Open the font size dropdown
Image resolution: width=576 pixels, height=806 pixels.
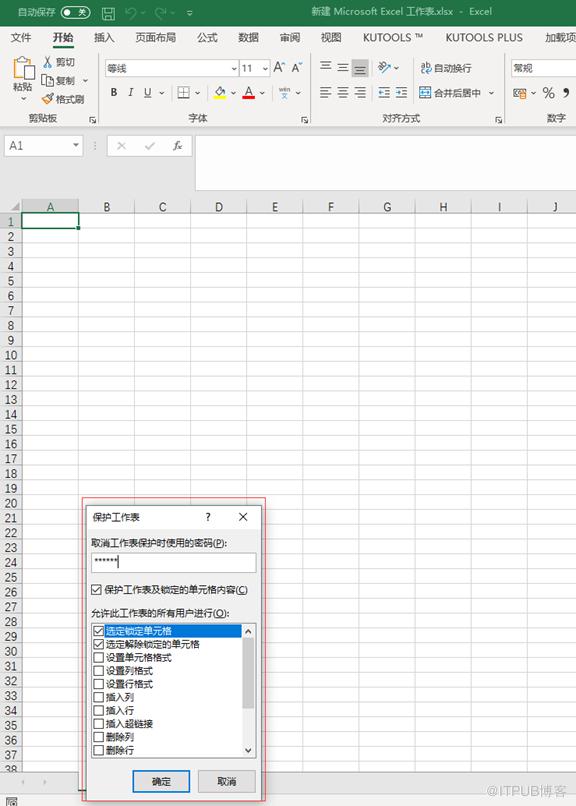265,68
